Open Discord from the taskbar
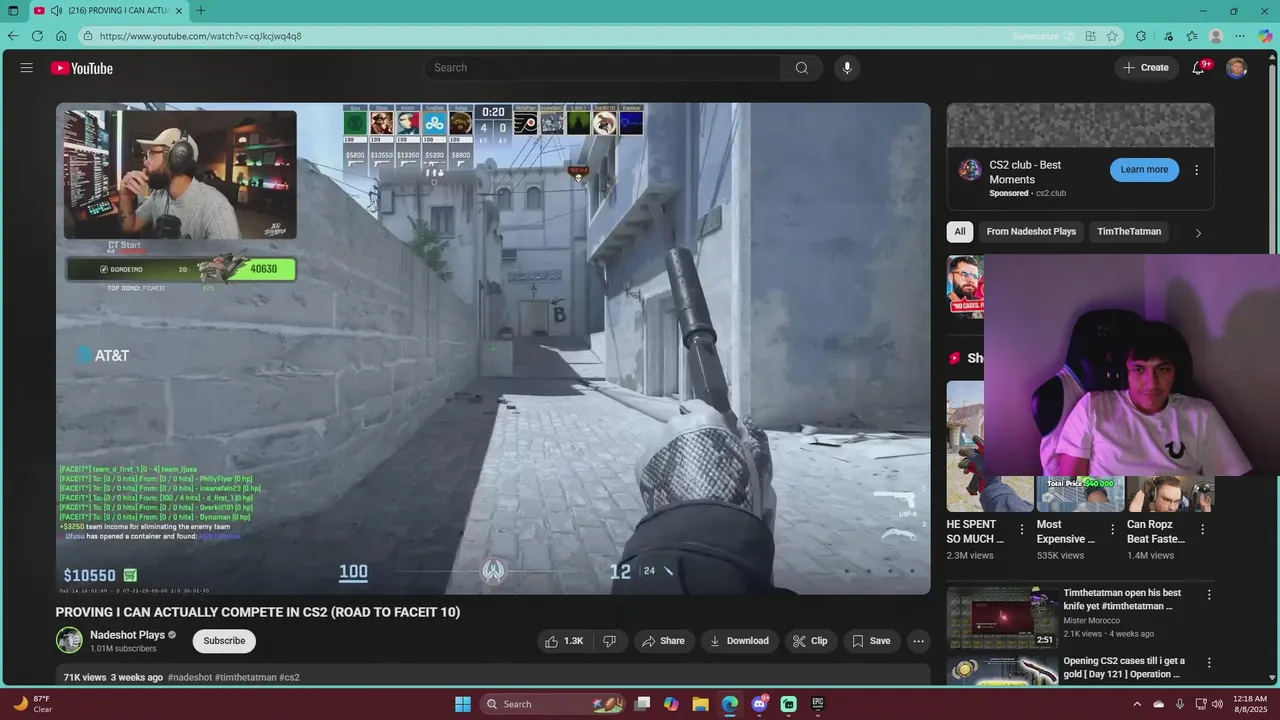The image size is (1280, 720). [x=759, y=704]
